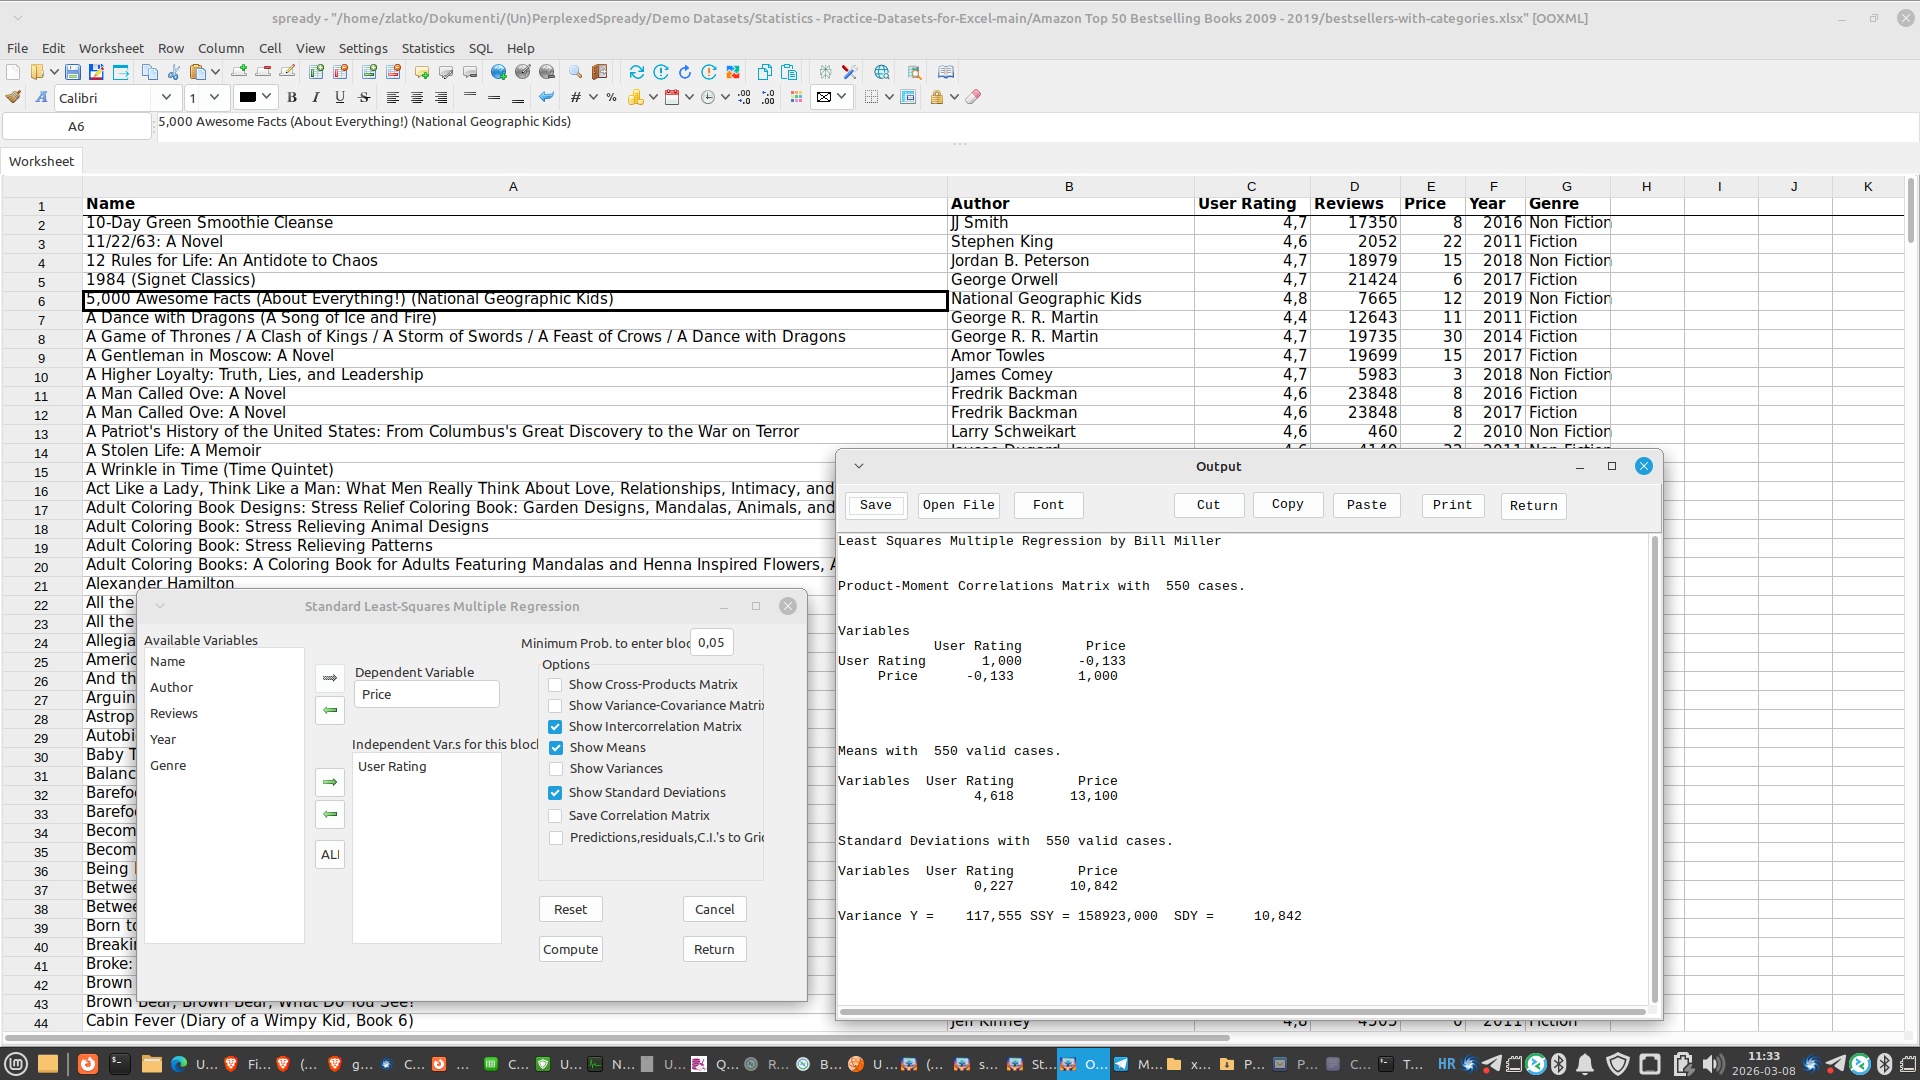Click the wrap text blue arrow icon
This screenshot has width=1920, height=1080.
[546, 97]
